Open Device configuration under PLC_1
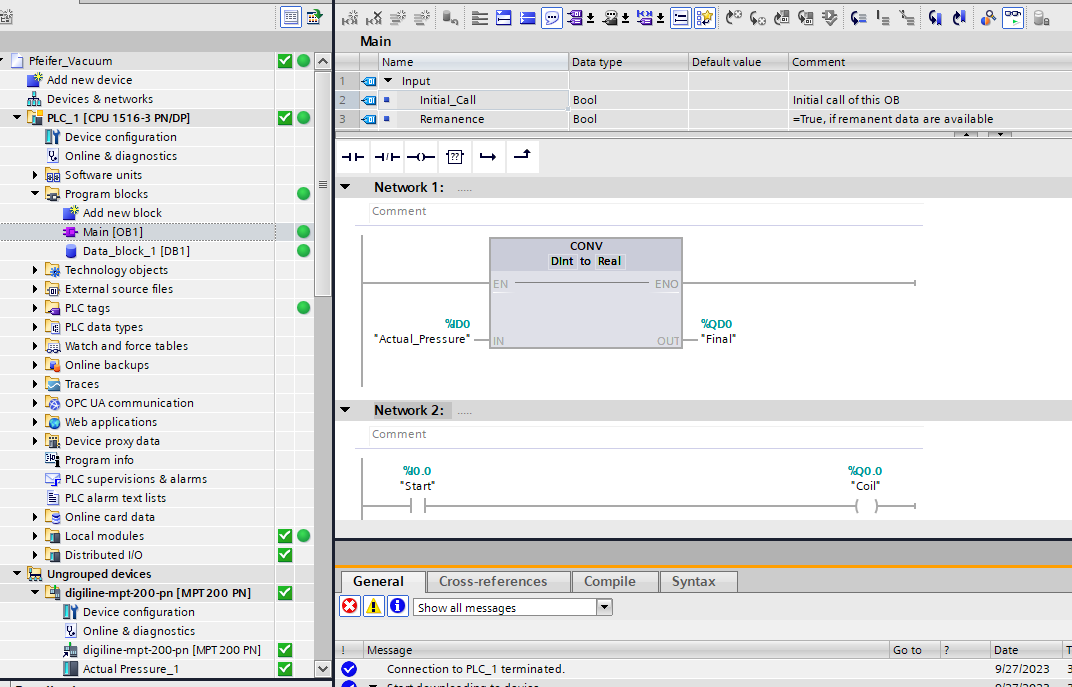This screenshot has width=1072, height=687. click(120, 137)
